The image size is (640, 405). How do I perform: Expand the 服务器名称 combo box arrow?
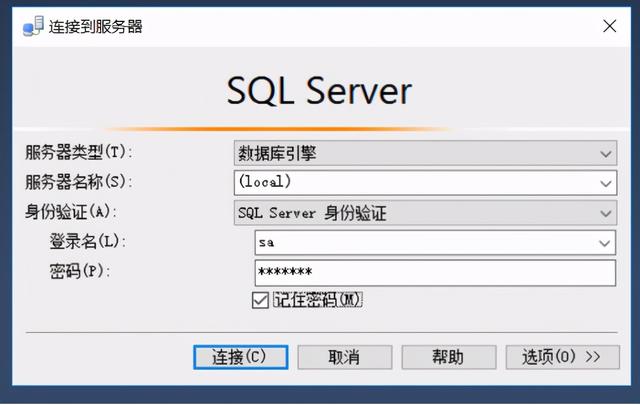[x=606, y=183]
